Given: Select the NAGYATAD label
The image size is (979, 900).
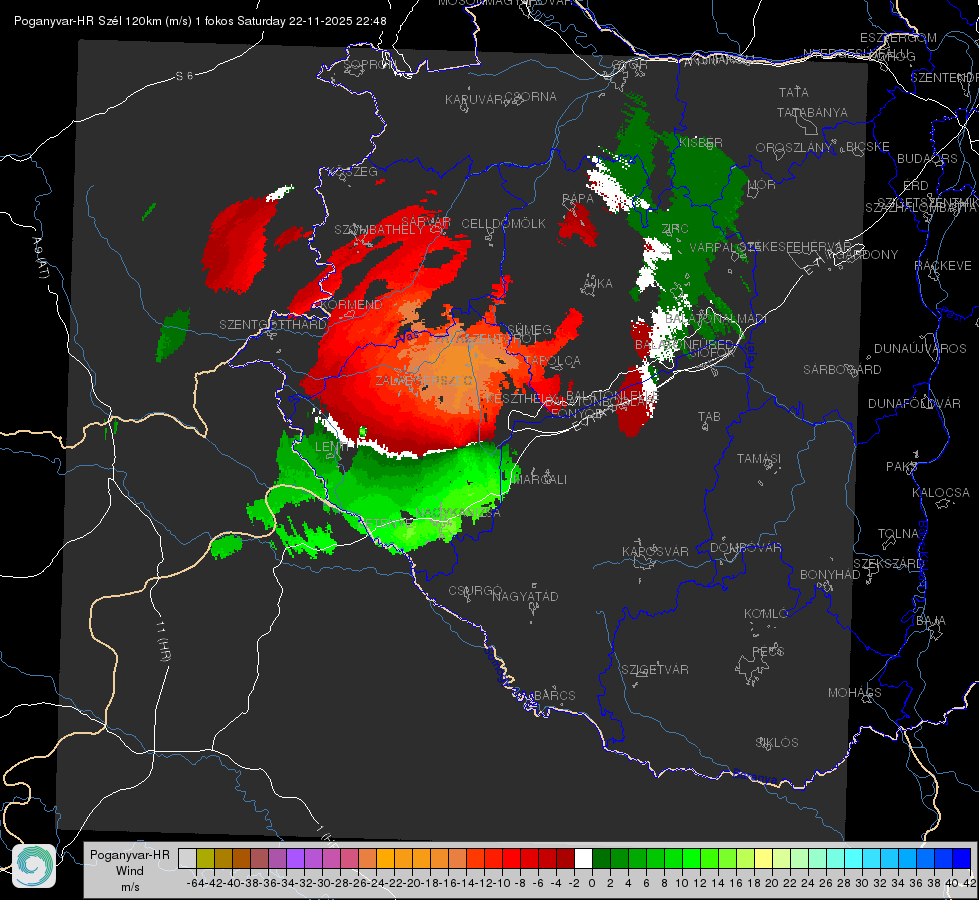Looking at the screenshot, I should pos(525,596).
